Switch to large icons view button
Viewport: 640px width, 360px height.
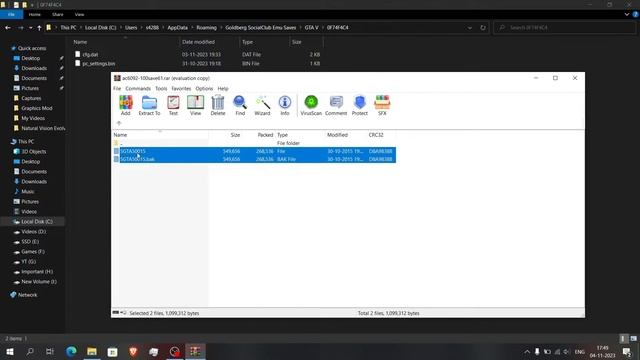coord(633,338)
